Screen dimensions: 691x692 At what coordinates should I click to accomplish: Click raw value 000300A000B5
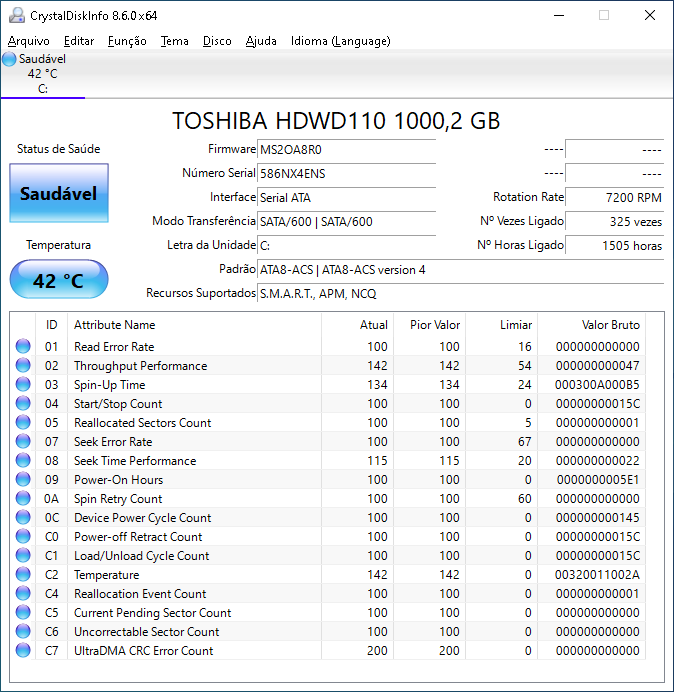[597, 385]
